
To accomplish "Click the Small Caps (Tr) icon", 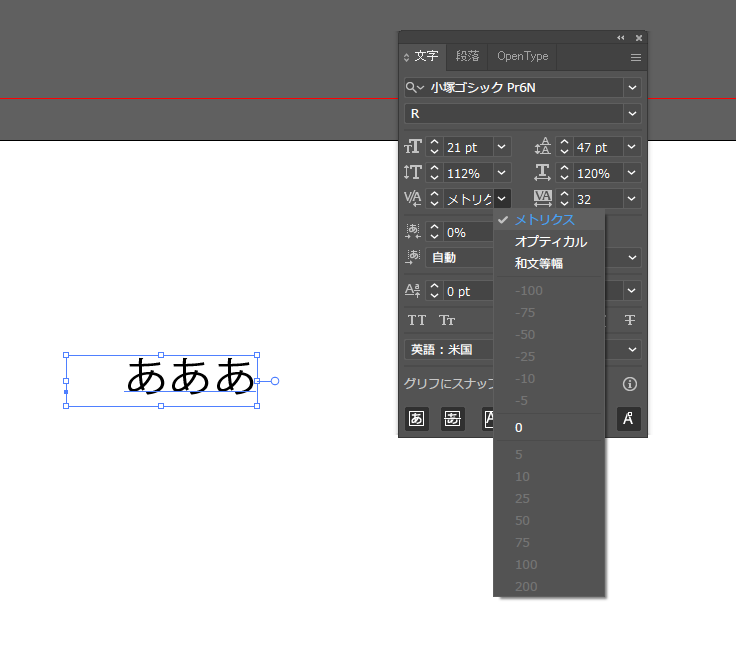I will coord(447,321).
